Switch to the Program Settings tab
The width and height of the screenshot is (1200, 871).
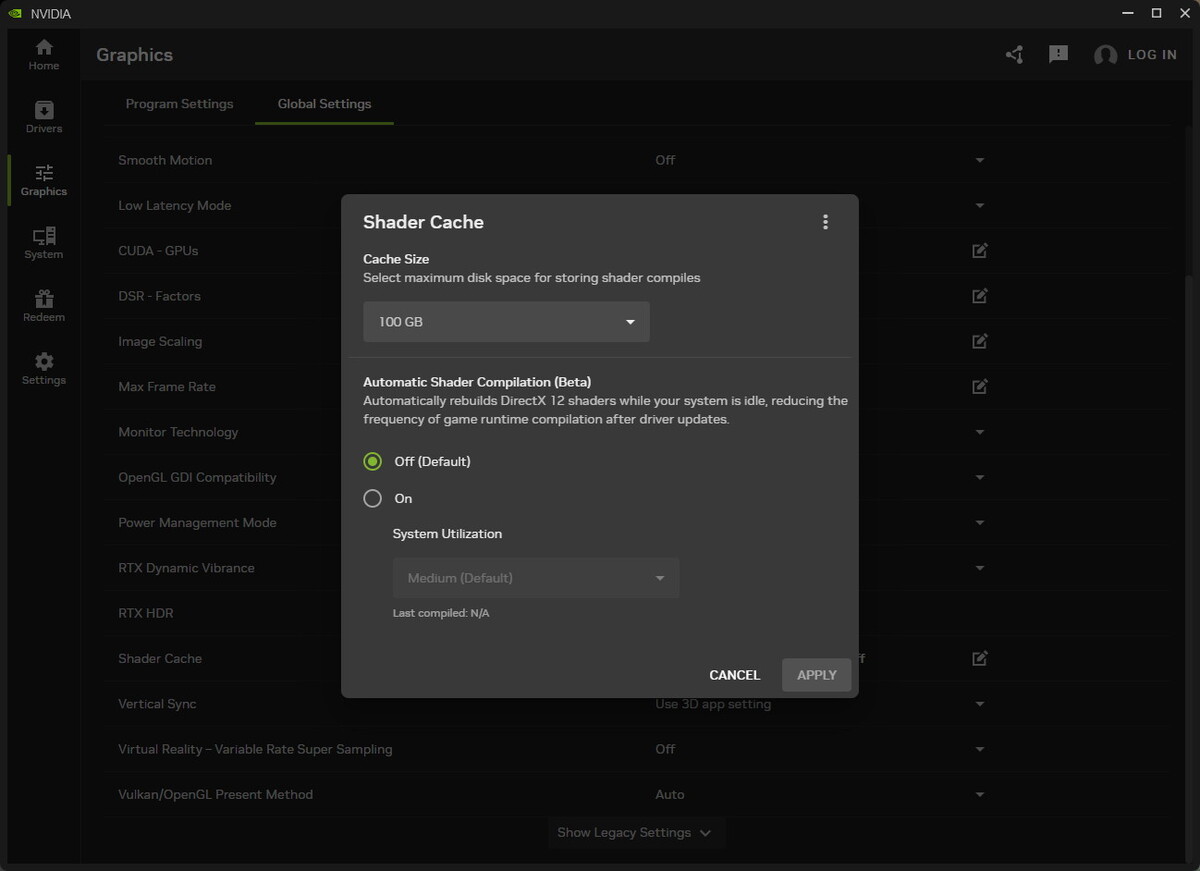click(179, 104)
